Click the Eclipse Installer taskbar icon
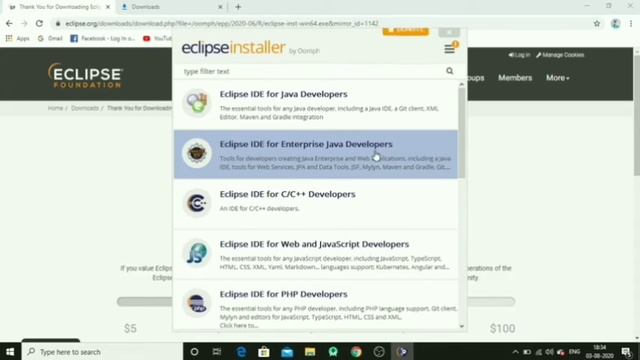This screenshot has width=640, height=360. 402,351
